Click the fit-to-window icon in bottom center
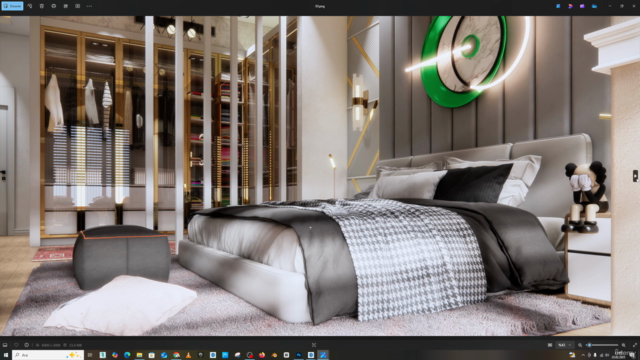Image resolution: width=640 pixels, height=360 pixels. (314, 345)
